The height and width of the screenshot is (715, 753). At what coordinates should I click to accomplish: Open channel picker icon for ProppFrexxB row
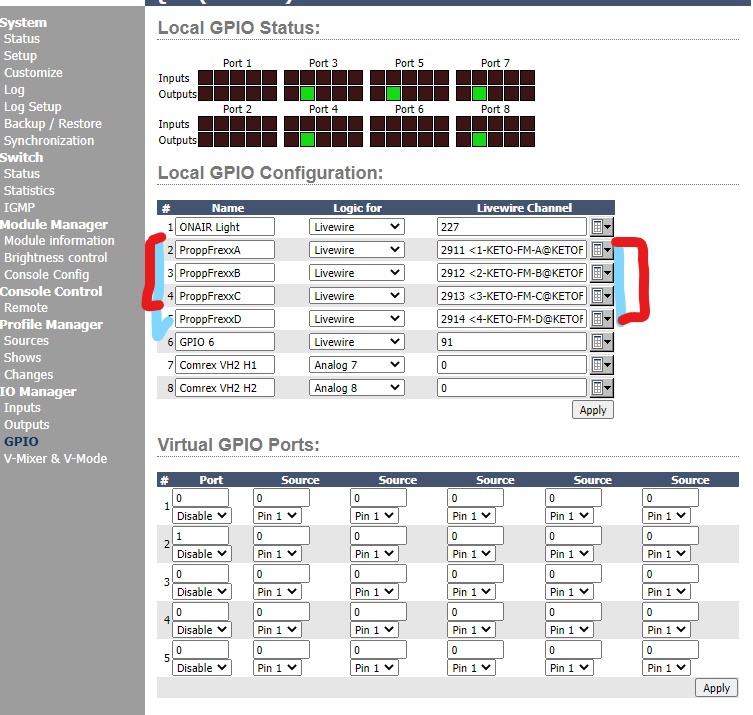coord(601,273)
